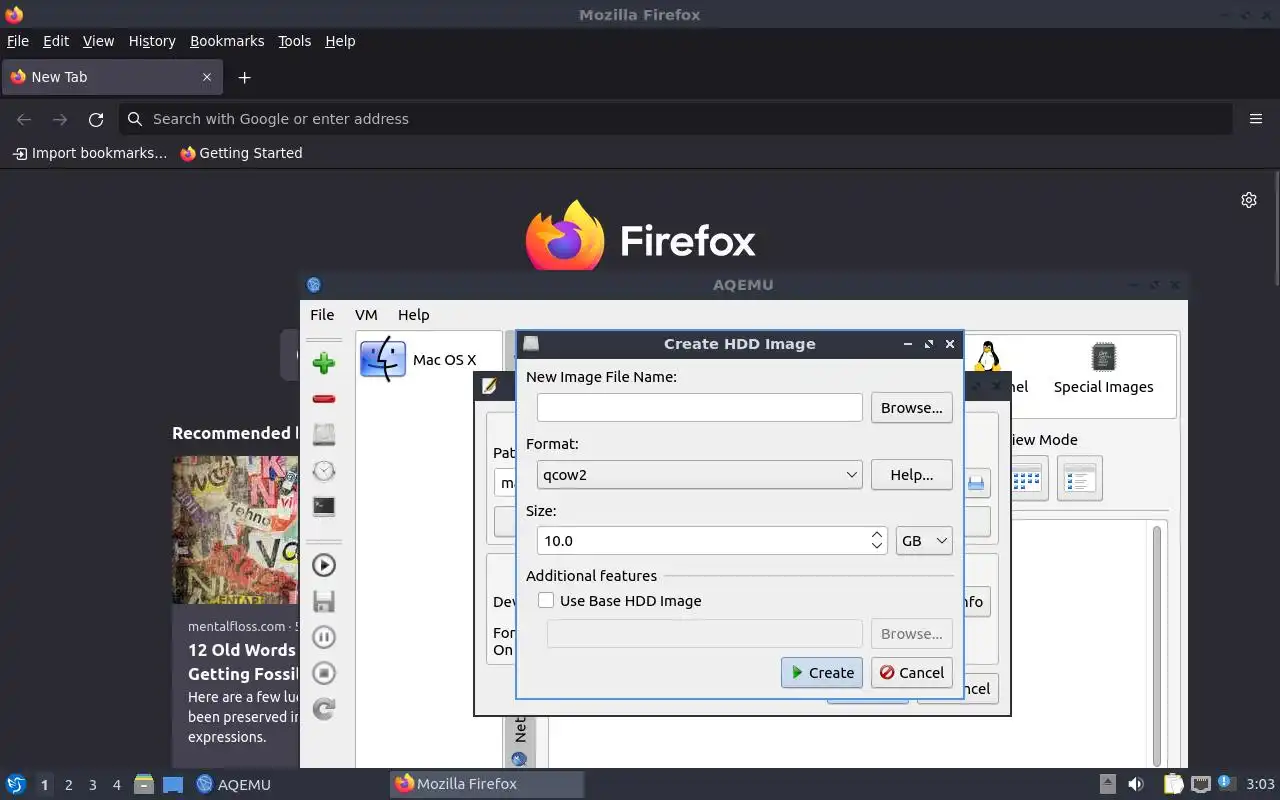Screen dimensions: 1280x800
Task: Focus the Firefox address bar
Action: pos(675,119)
